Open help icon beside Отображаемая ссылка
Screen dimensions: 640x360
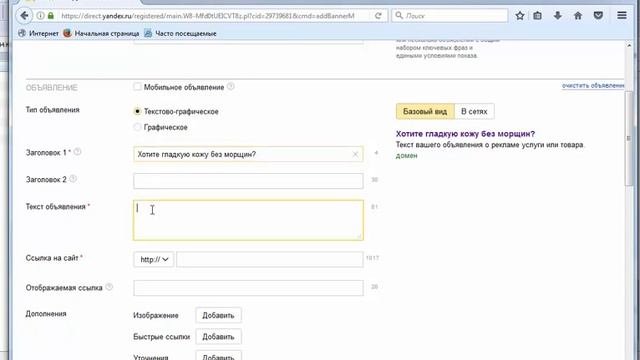click(109, 287)
